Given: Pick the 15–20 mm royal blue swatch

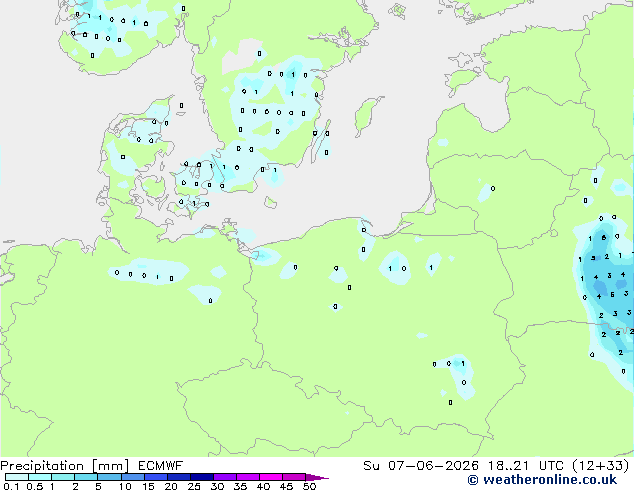Looking at the screenshot, I should click(x=156, y=477).
